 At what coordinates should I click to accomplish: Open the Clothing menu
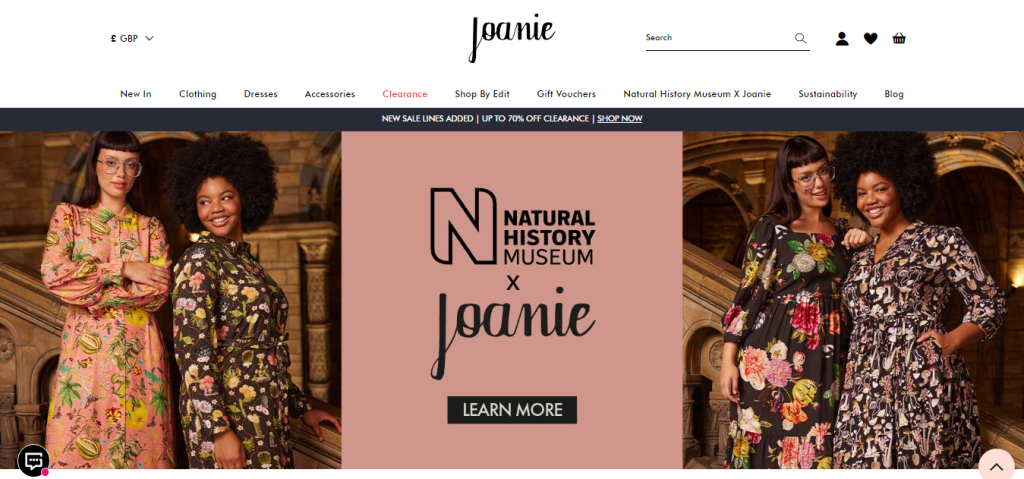tap(198, 94)
